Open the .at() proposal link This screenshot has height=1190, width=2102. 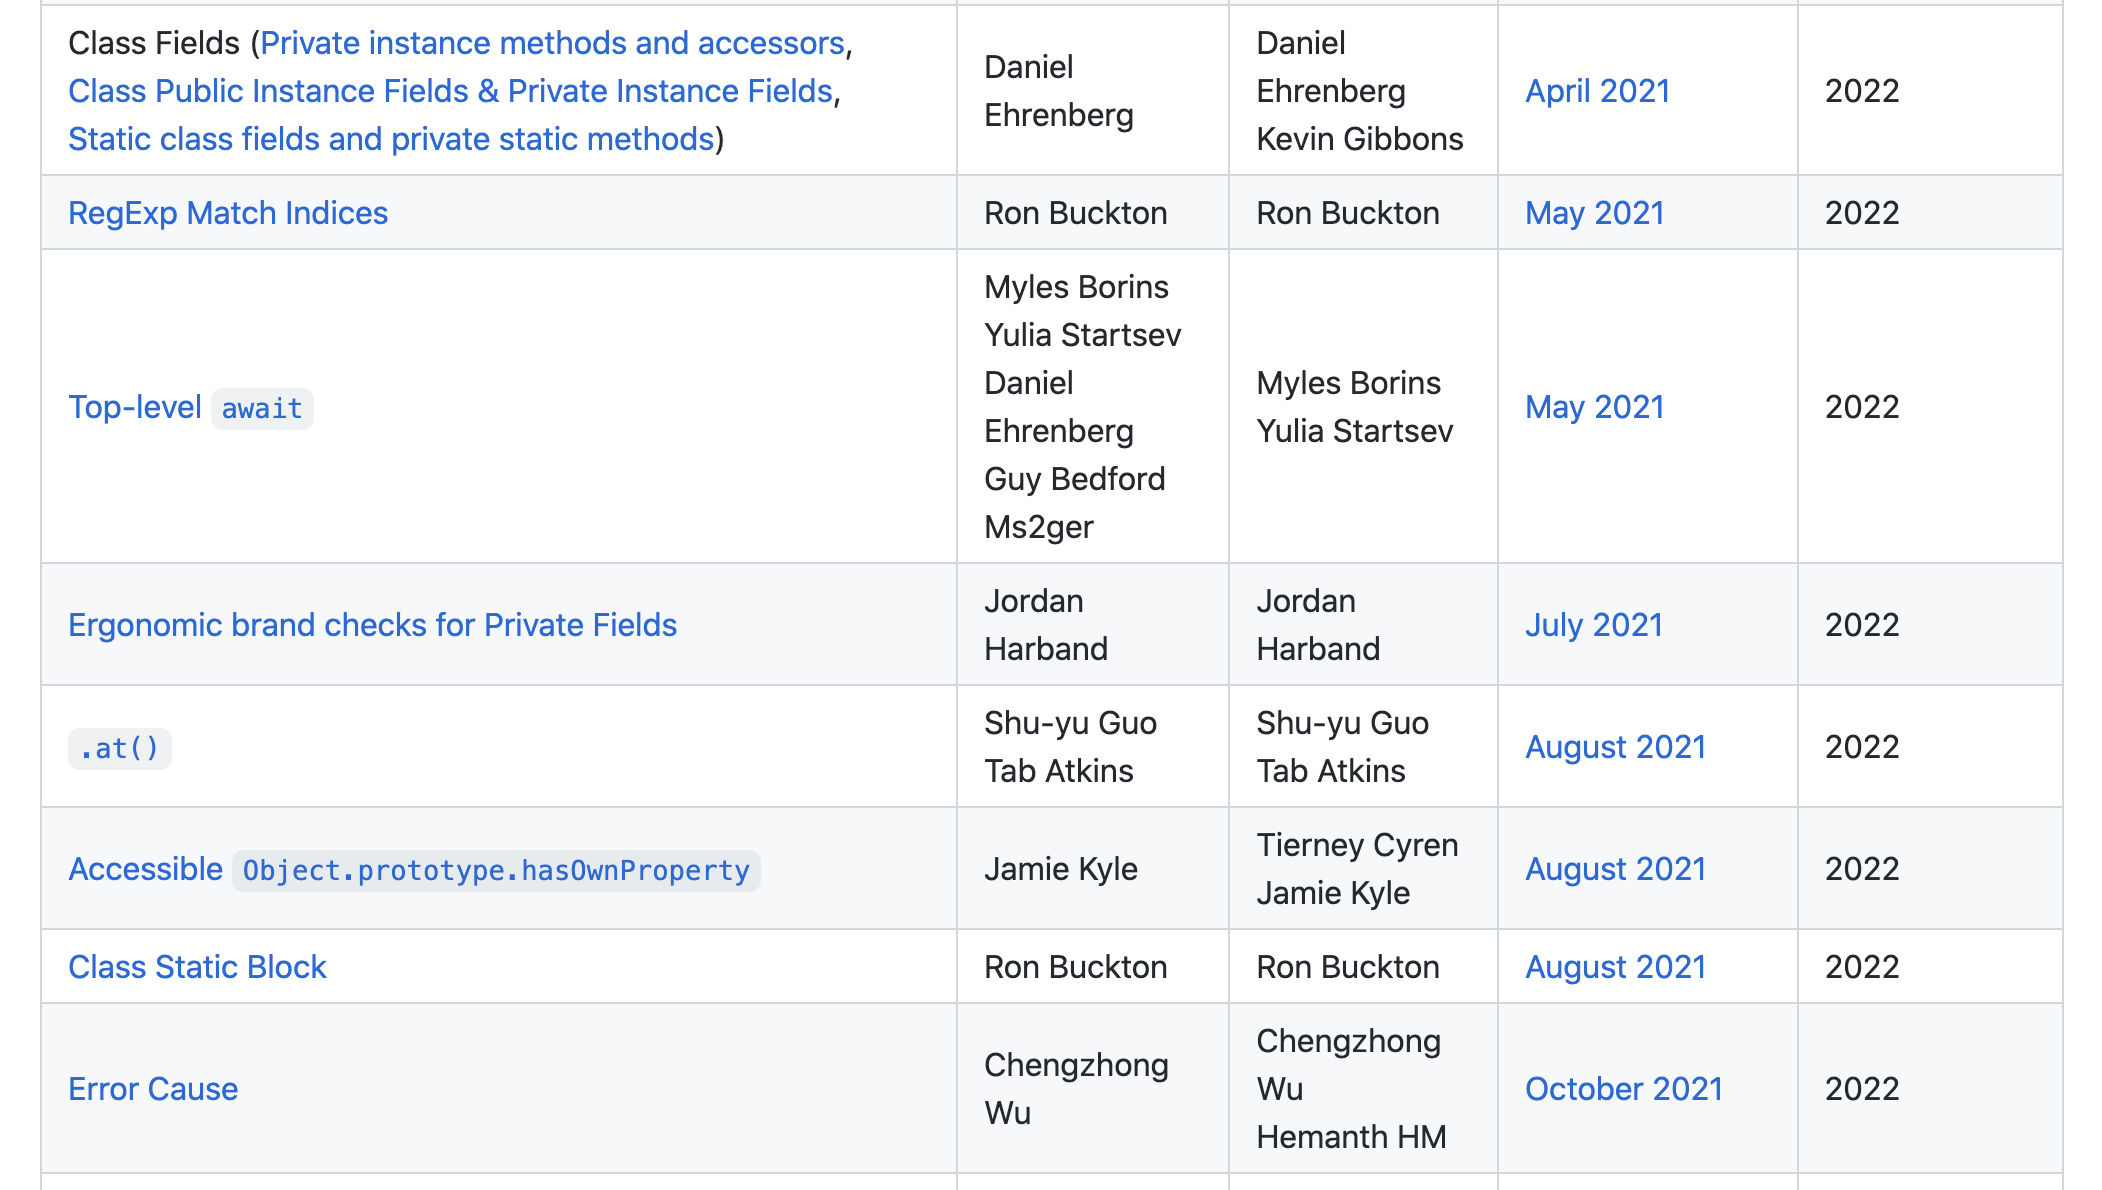[119, 748]
